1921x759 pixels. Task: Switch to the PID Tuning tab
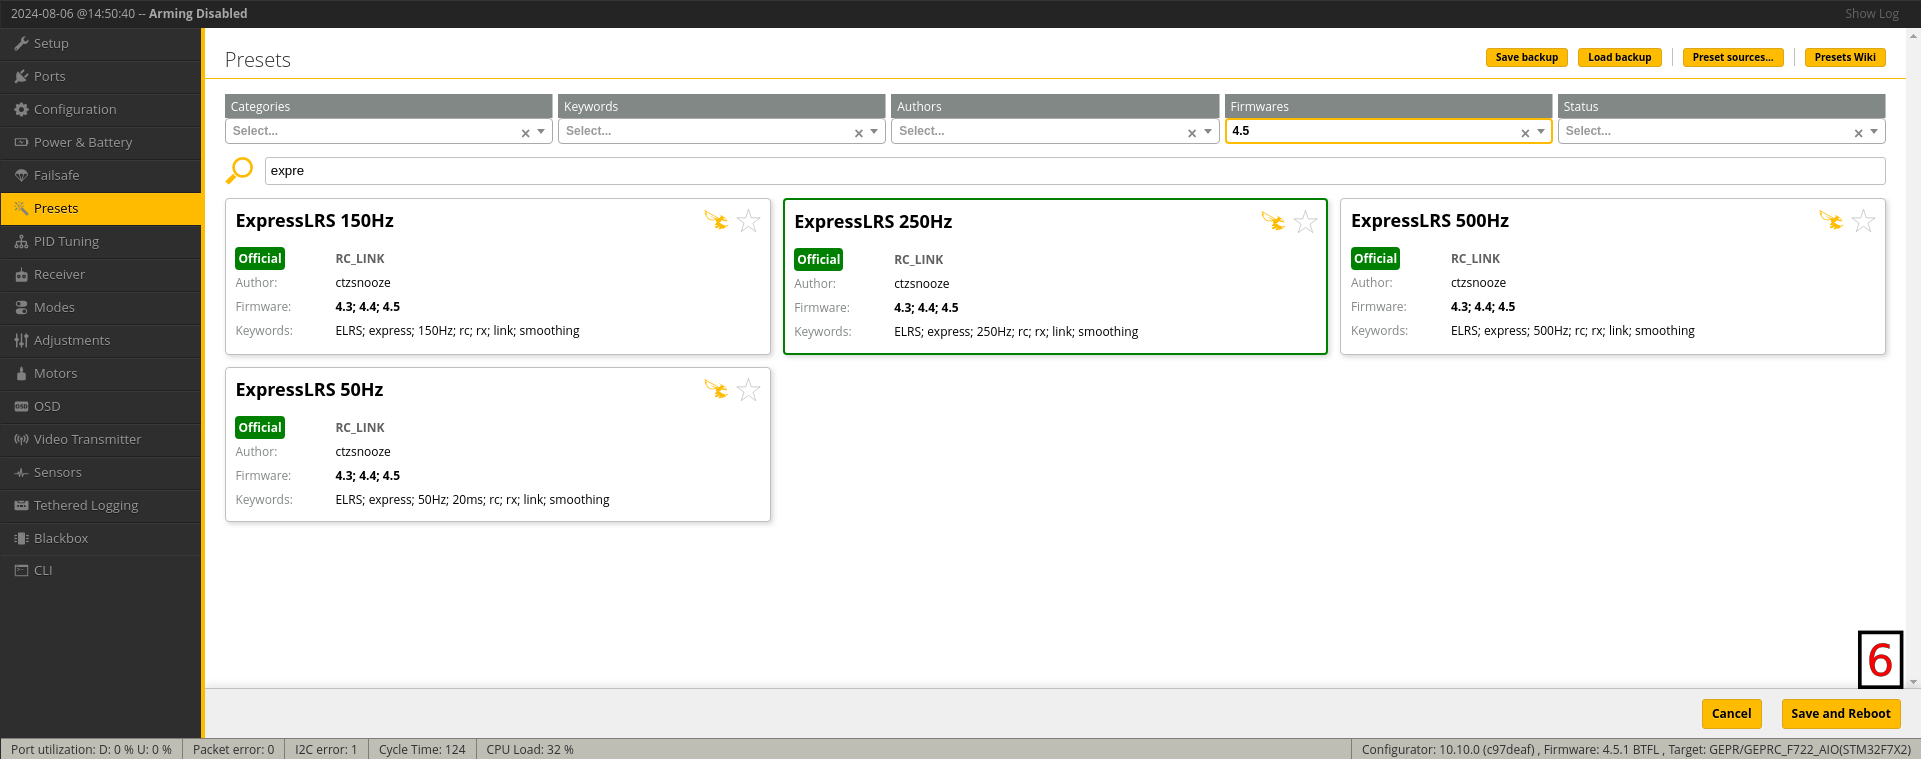pos(101,241)
